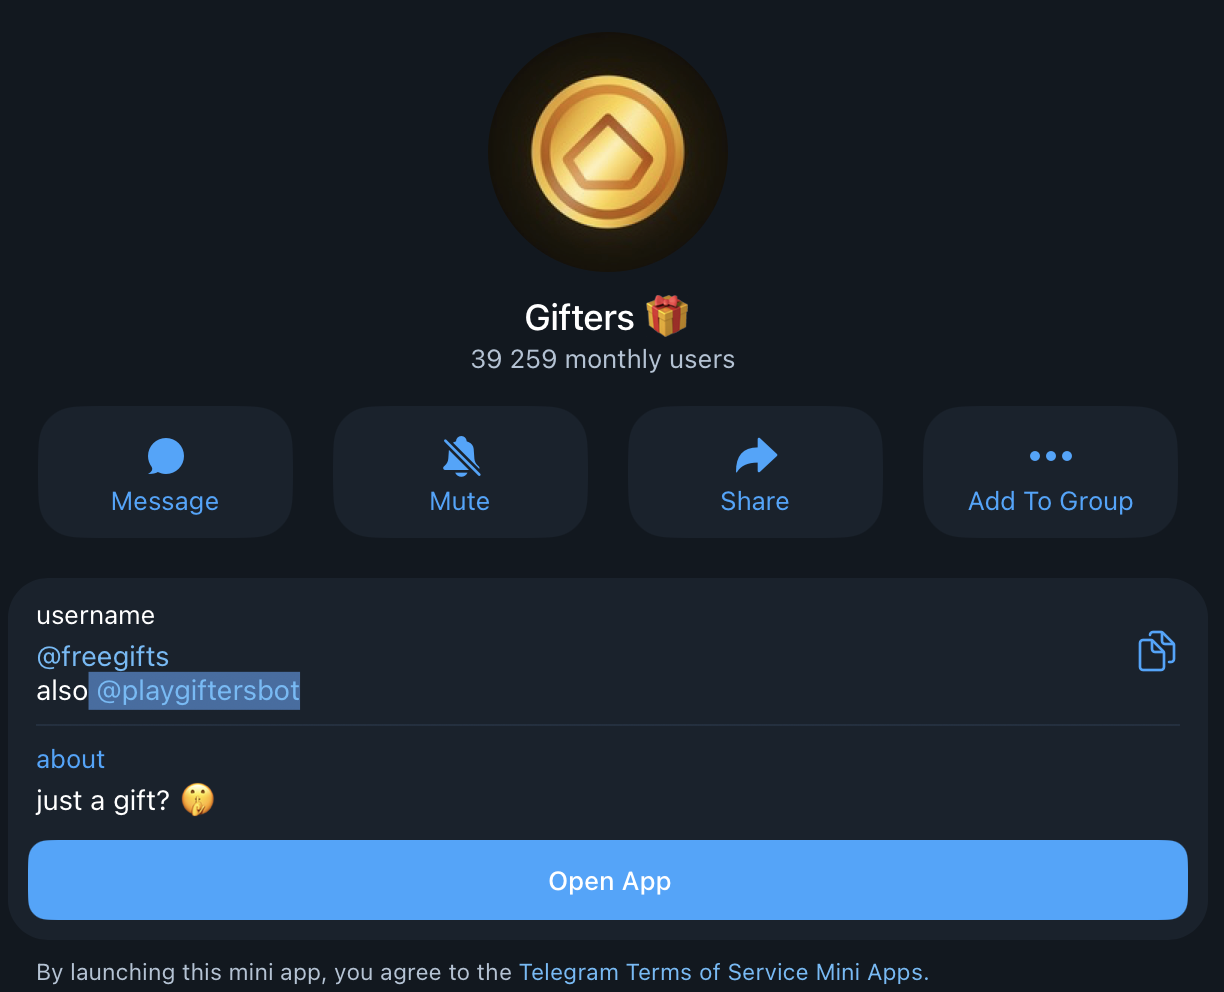Click the speech bubble Message icon
The image size is (1224, 992).
165,456
